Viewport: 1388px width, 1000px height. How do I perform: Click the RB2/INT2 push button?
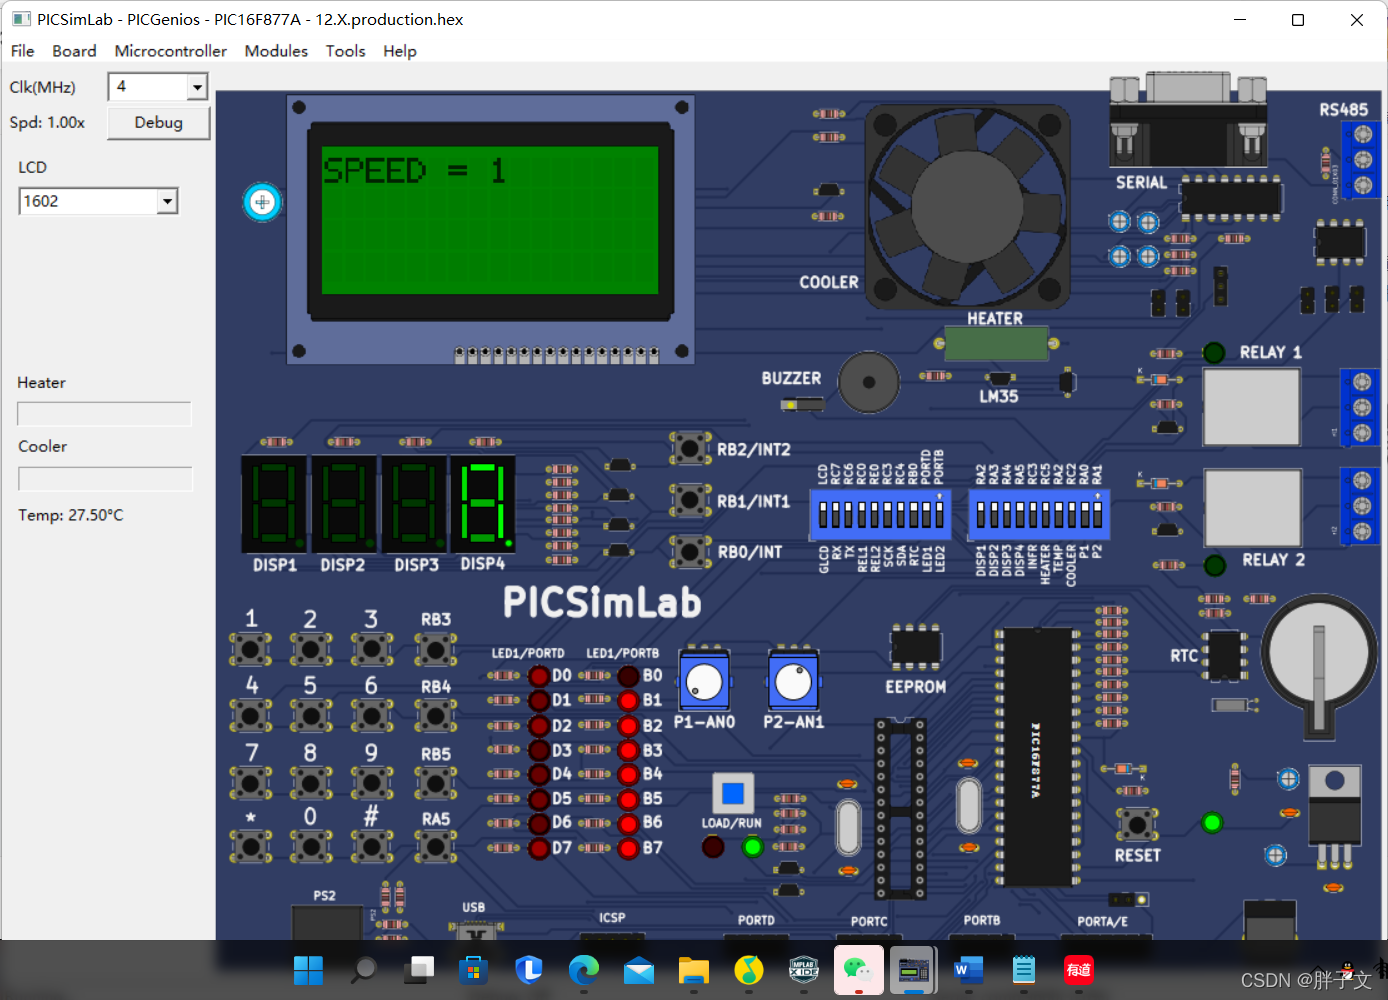pyautogui.click(x=690, y=448)
